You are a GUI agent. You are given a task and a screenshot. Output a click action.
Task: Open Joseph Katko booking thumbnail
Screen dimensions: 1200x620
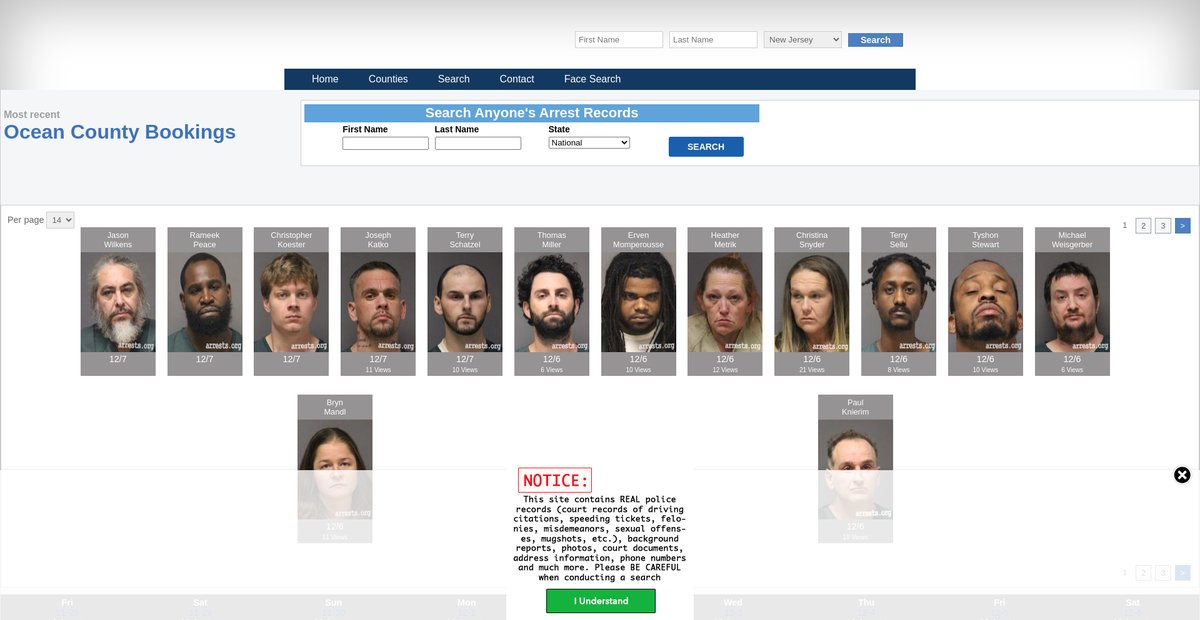378,302
